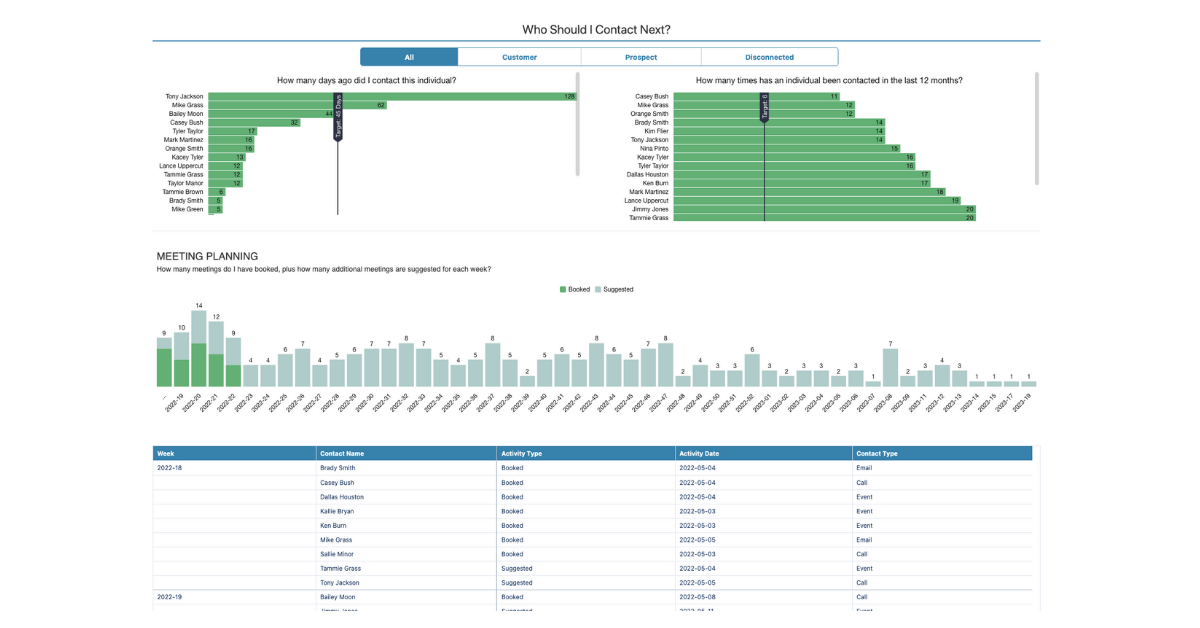Switch to the Prospect tab
The image size is (1200, 628).
[641, 57]
